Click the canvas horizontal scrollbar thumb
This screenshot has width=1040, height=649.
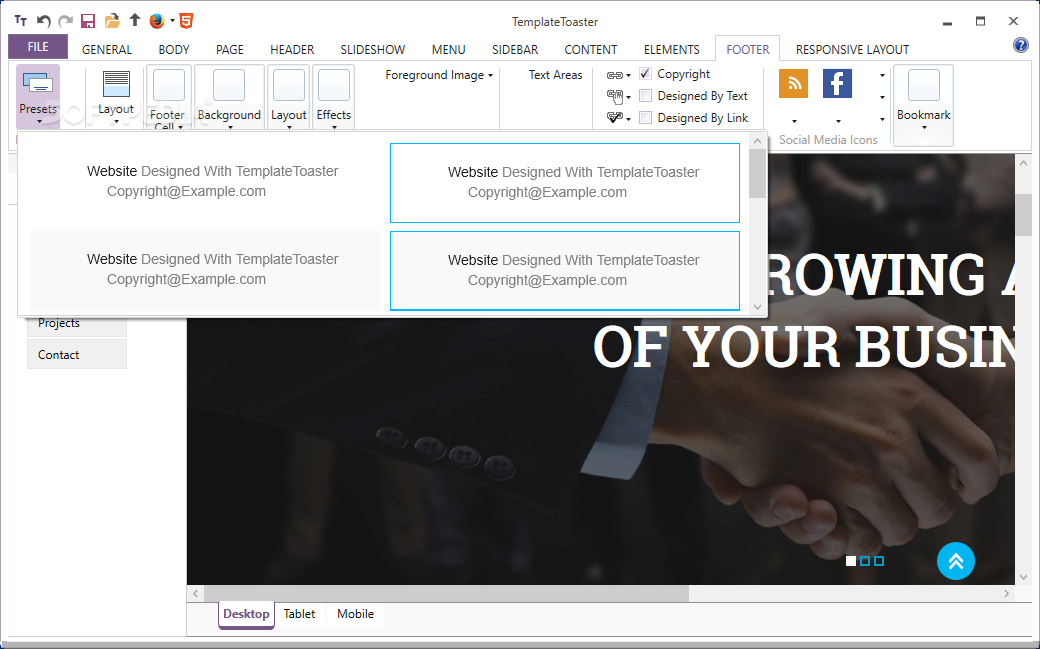[x=446, y=593]
